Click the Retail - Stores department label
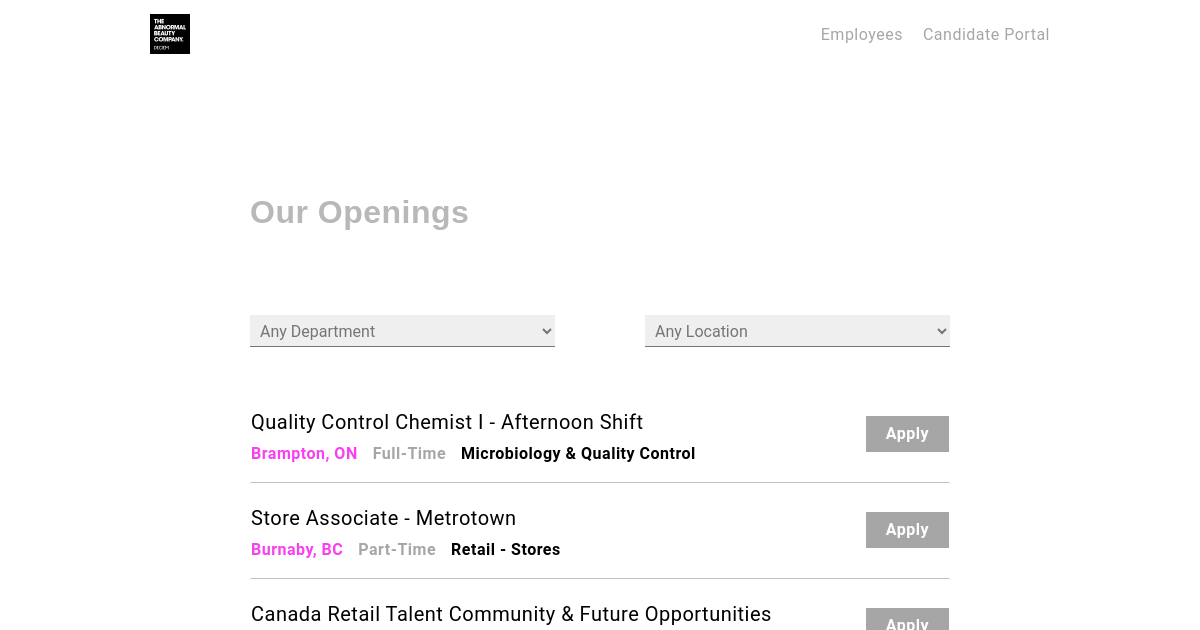Image resolution: width=1200 pixels, height=630 pixels. (x=505, y=549)
